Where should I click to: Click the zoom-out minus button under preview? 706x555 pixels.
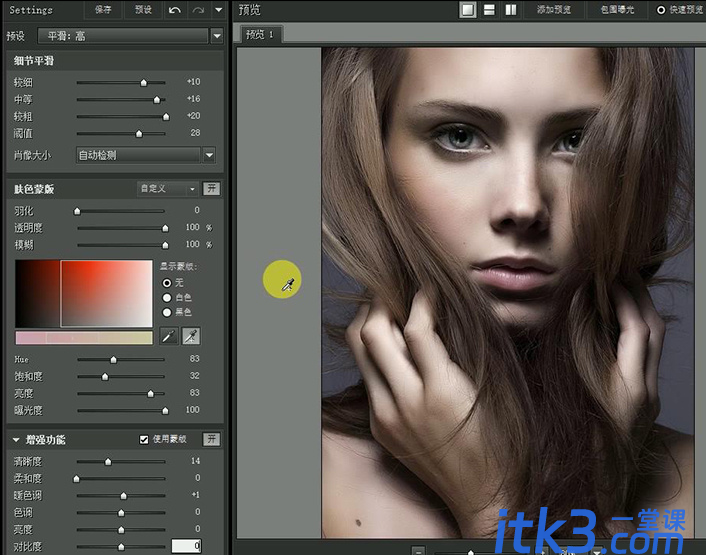418,551
